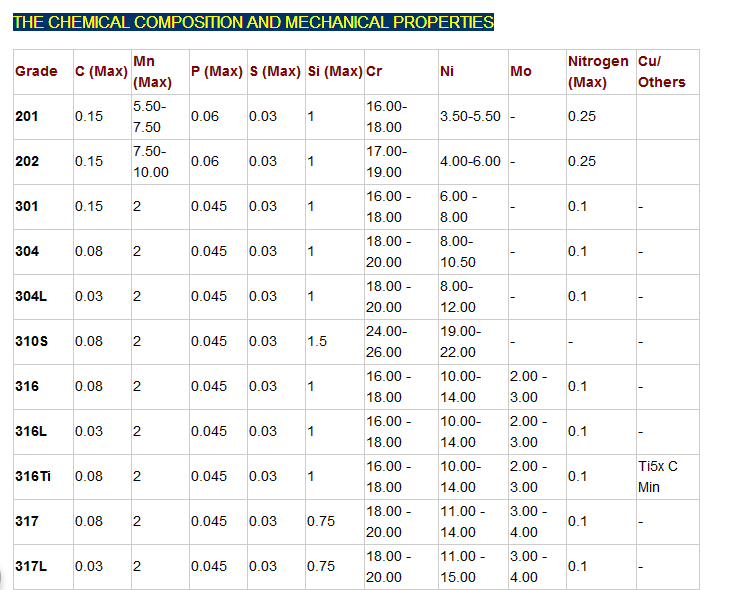Click S value '0.03' in 304 row
748x590 pixels.
point(263,251)
